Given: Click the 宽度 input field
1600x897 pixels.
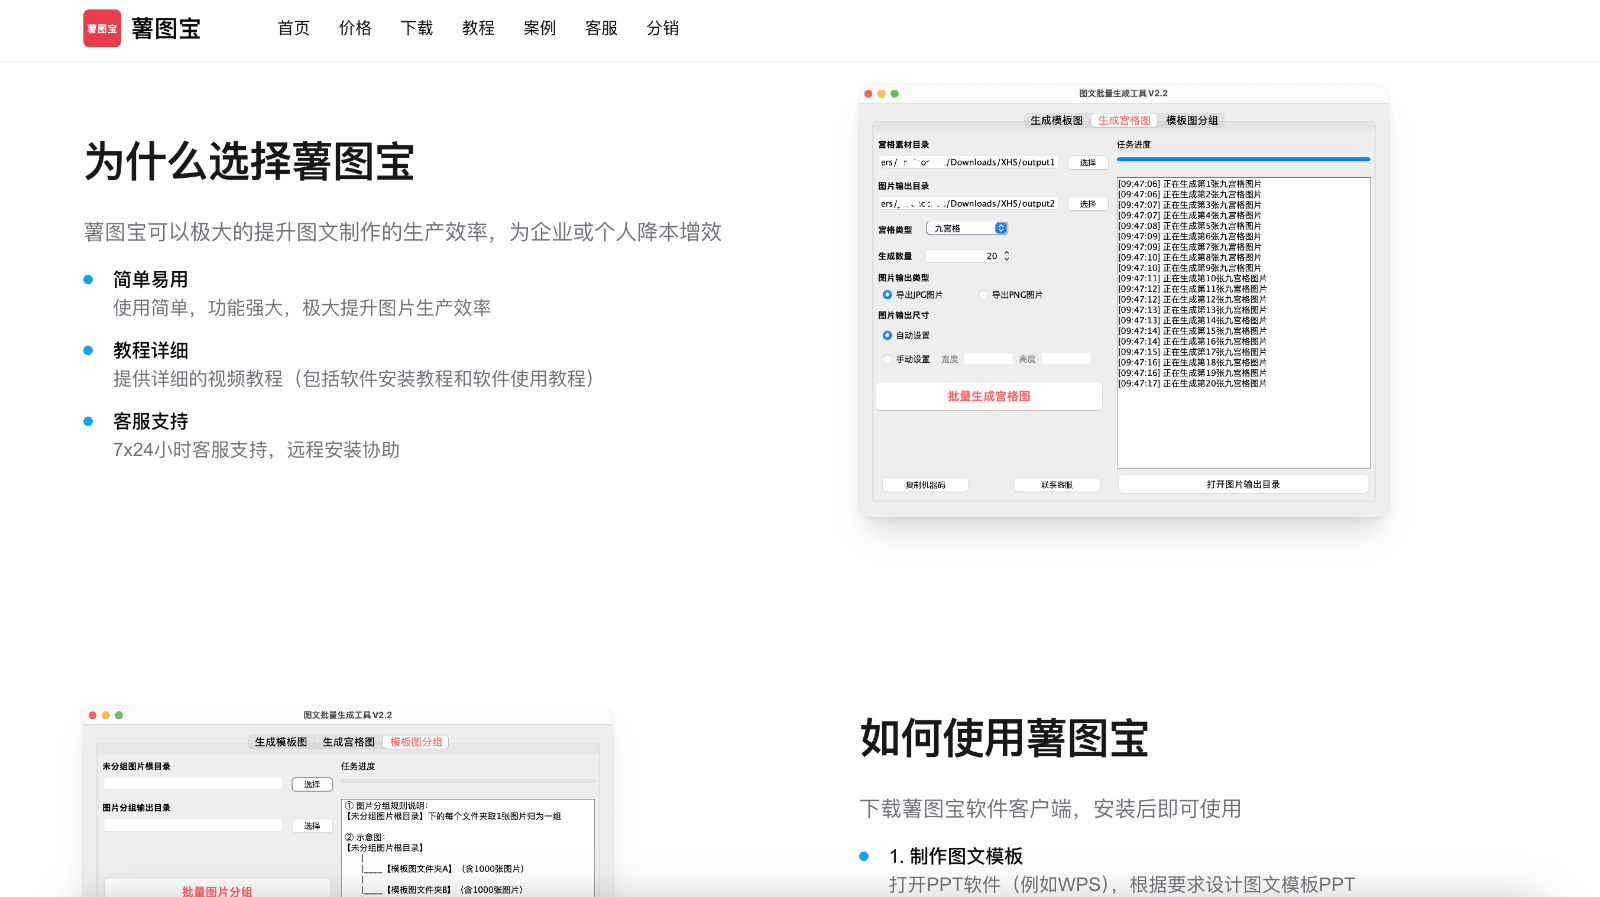Looking at the screenshot, I should [988, 359].
